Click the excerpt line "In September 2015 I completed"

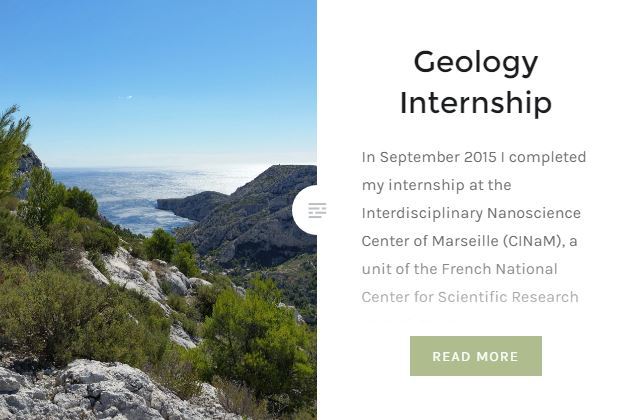pos(474,157)
